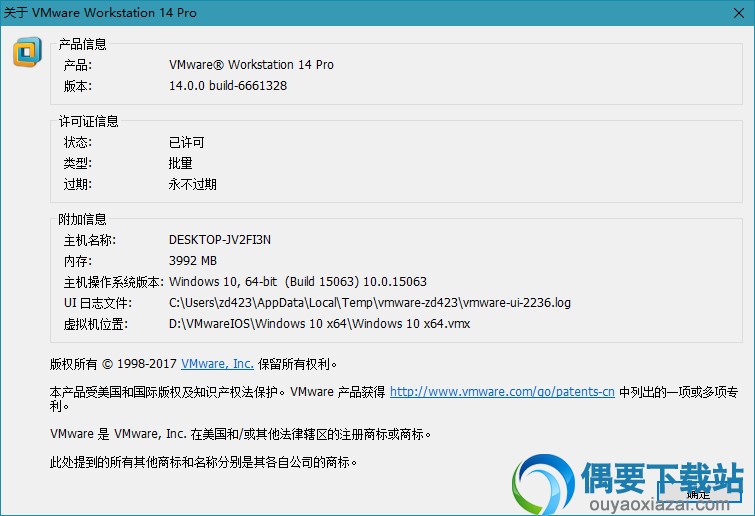Click the 产品信息 group heading
Viewport: 755px width, 516px height.
82,44
